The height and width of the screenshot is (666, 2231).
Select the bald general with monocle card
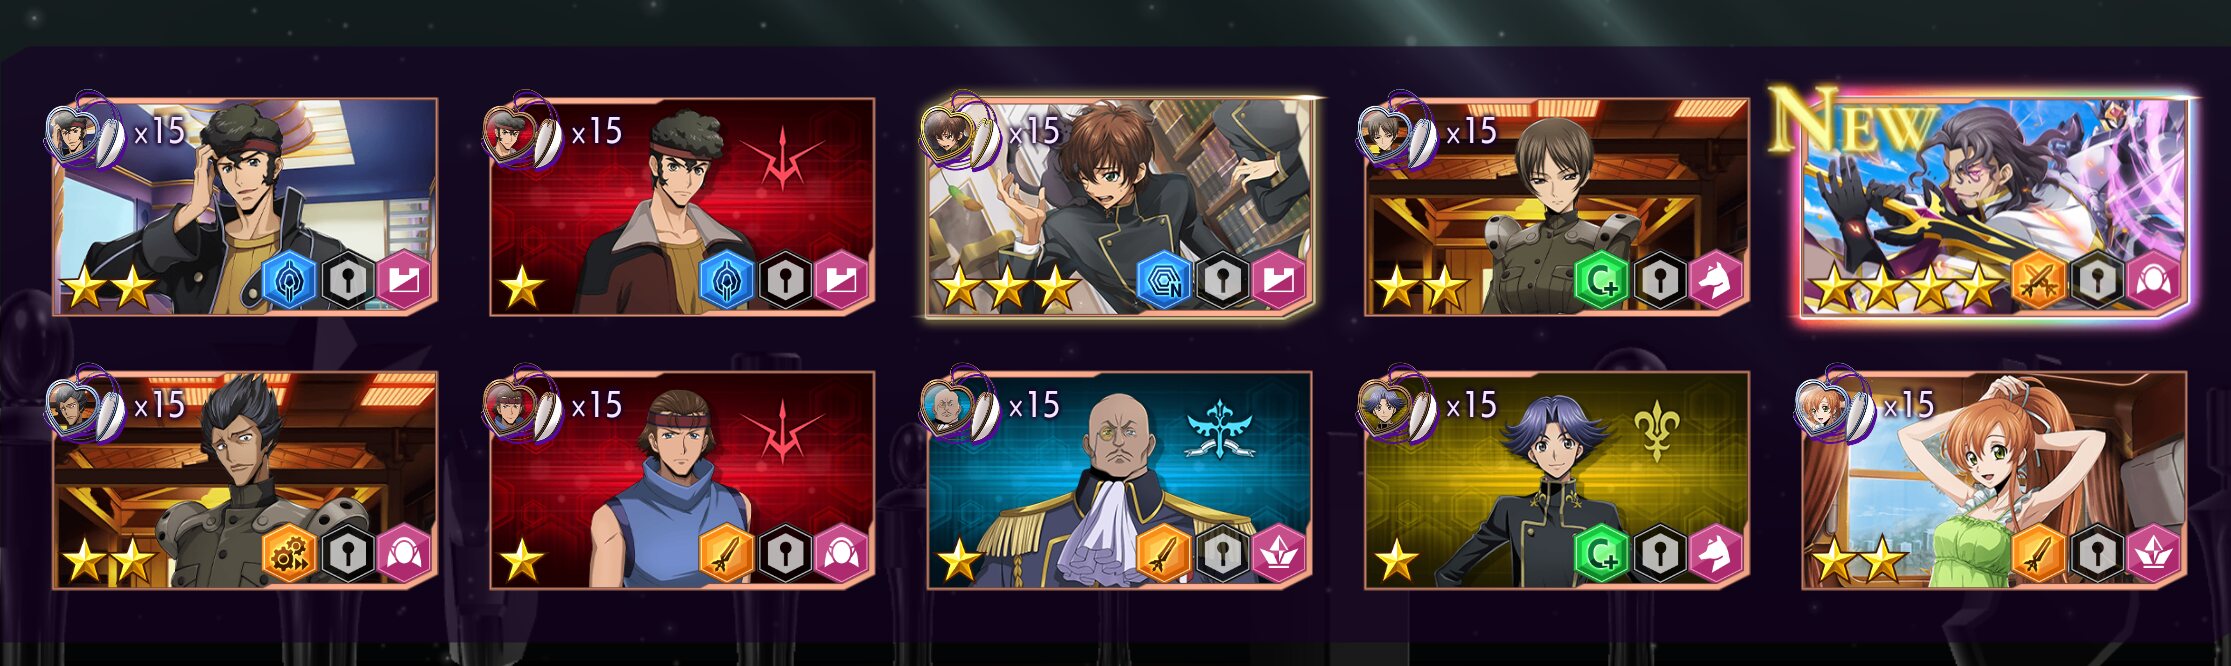coord(1119,480)
